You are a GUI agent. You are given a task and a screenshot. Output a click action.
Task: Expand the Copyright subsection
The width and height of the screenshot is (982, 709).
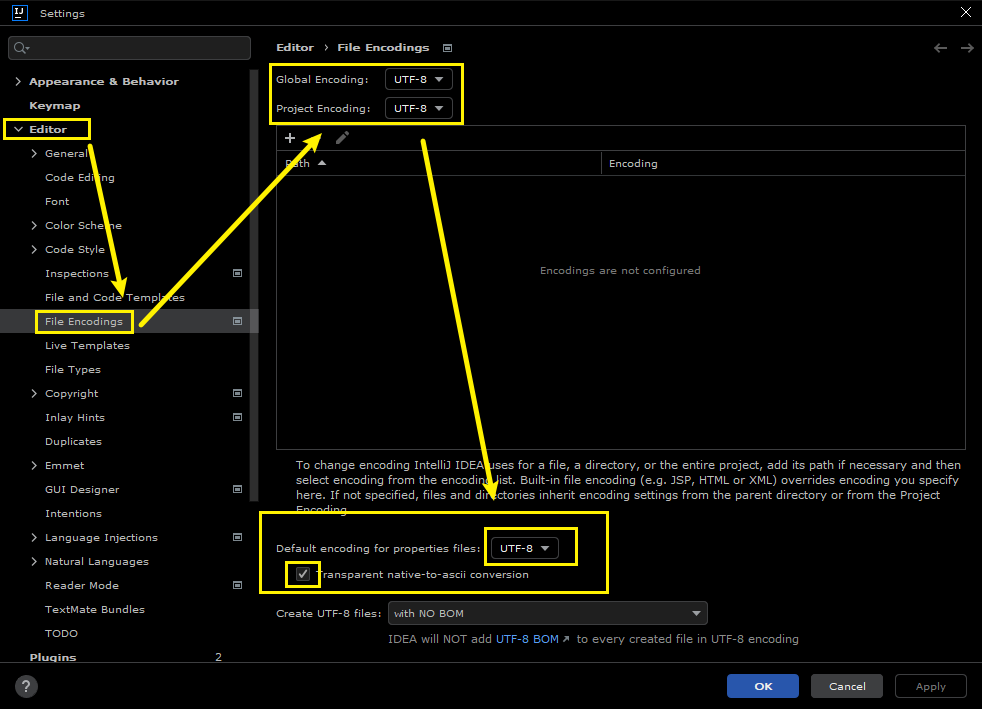tap(34, 393)
